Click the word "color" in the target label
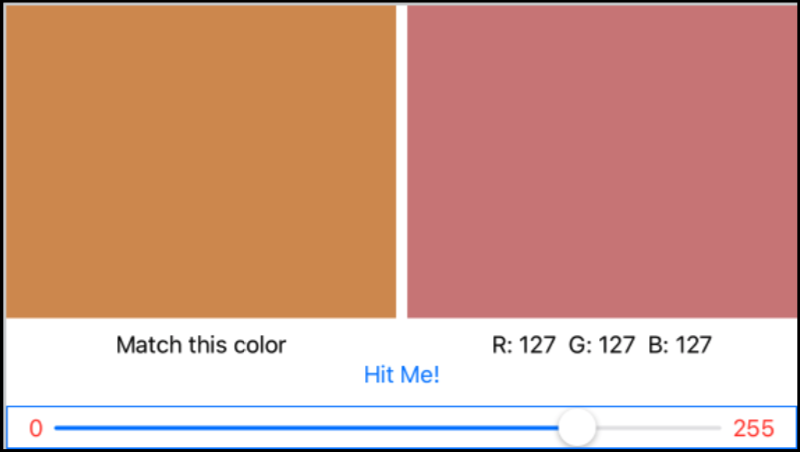Viewport: 800px width, 452px height. 261,345
